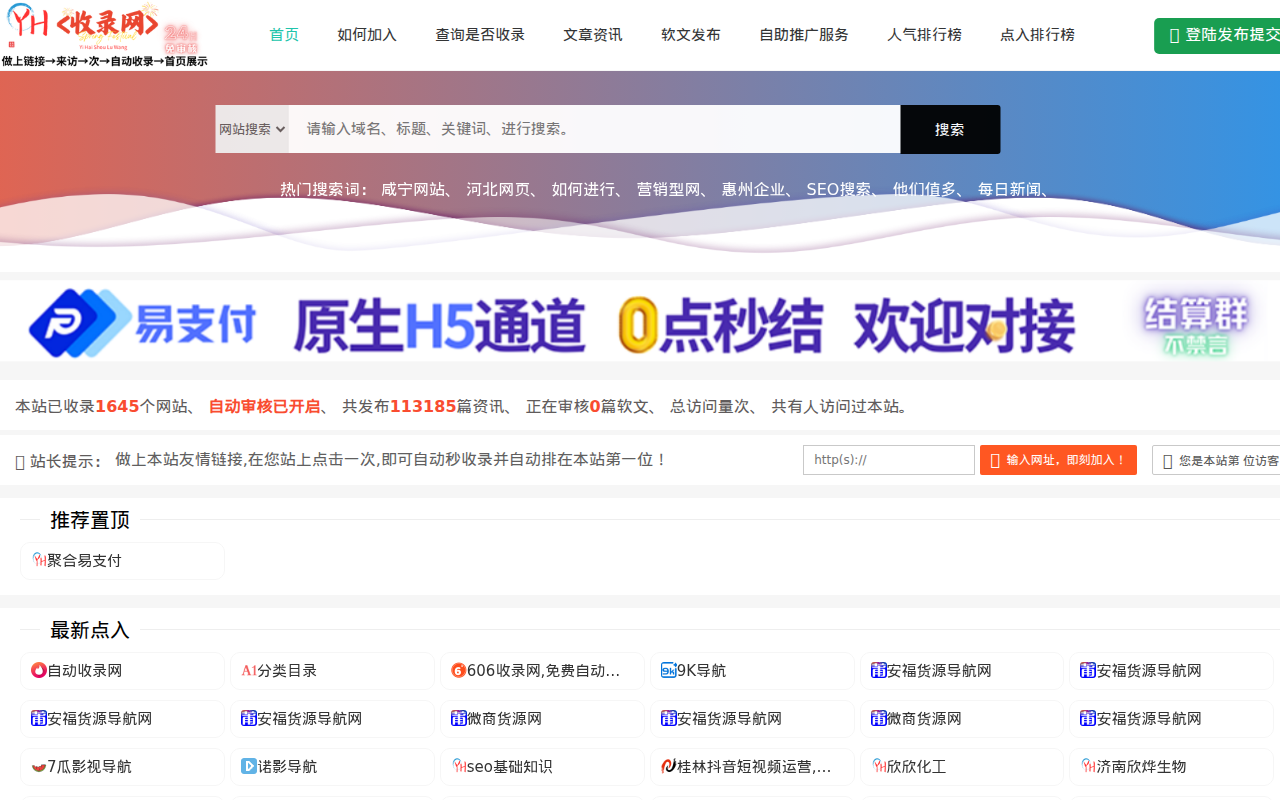Click the 桂林抖音短视频运营 red icon

pyautogui.click(x=668, y=766)
